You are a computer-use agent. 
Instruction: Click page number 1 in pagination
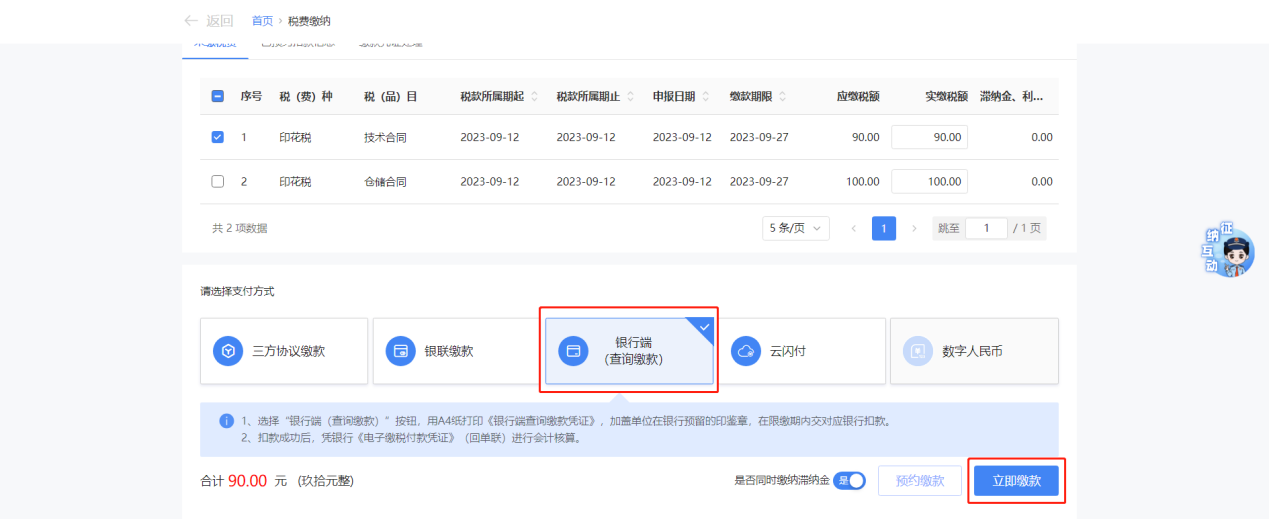(883, 228)
